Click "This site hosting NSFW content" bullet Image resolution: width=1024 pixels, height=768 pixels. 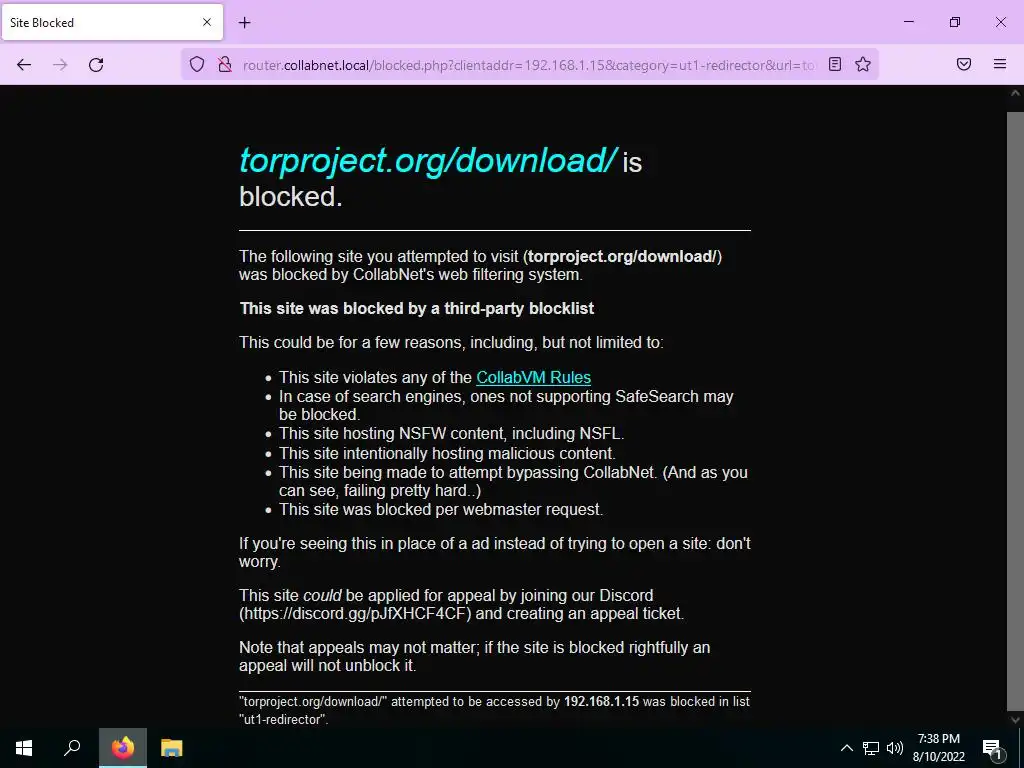[x=451, y=434]
